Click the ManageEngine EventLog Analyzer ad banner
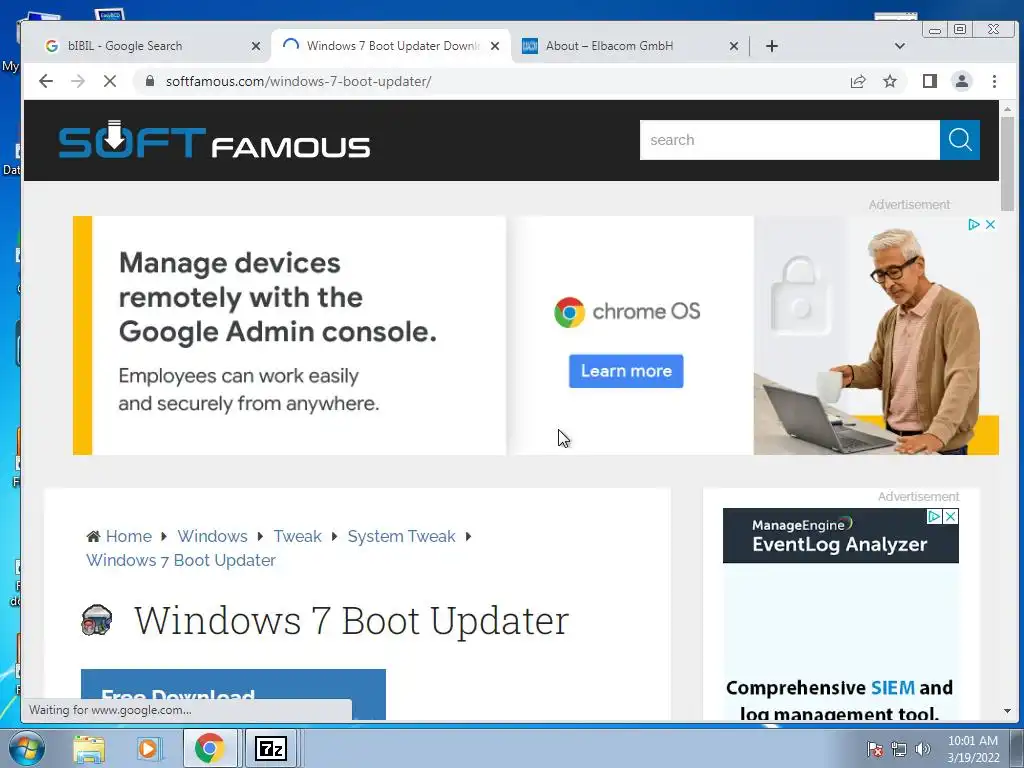Screen dimensions: 1024x768 click(840, 614)
